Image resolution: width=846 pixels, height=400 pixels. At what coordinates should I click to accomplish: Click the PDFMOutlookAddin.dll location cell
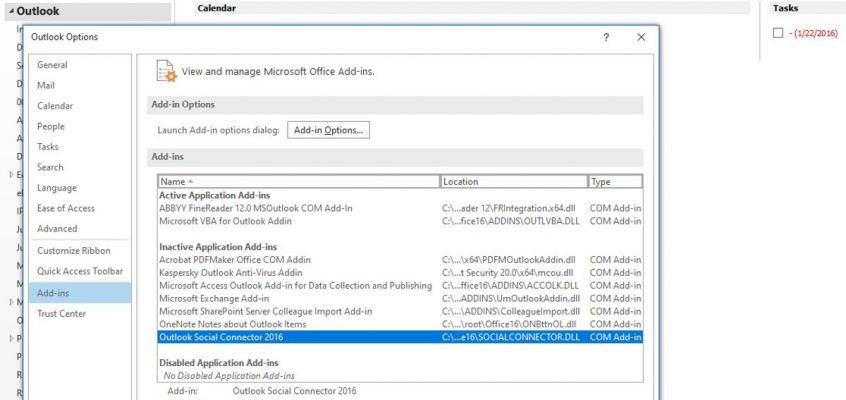(x=509, y=260)
